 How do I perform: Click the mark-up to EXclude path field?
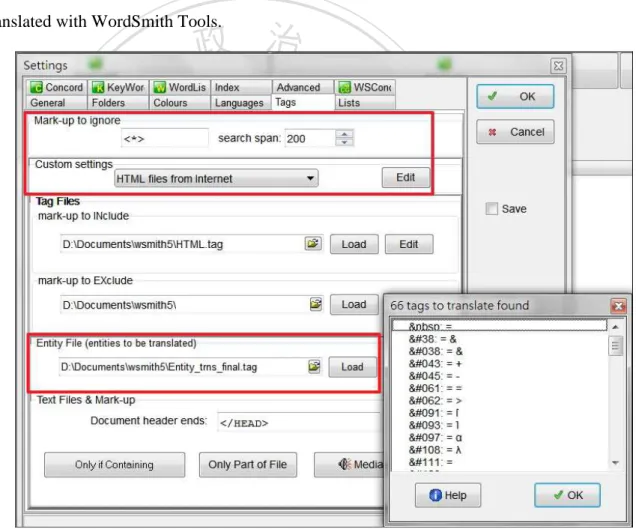tap(185, 305)
